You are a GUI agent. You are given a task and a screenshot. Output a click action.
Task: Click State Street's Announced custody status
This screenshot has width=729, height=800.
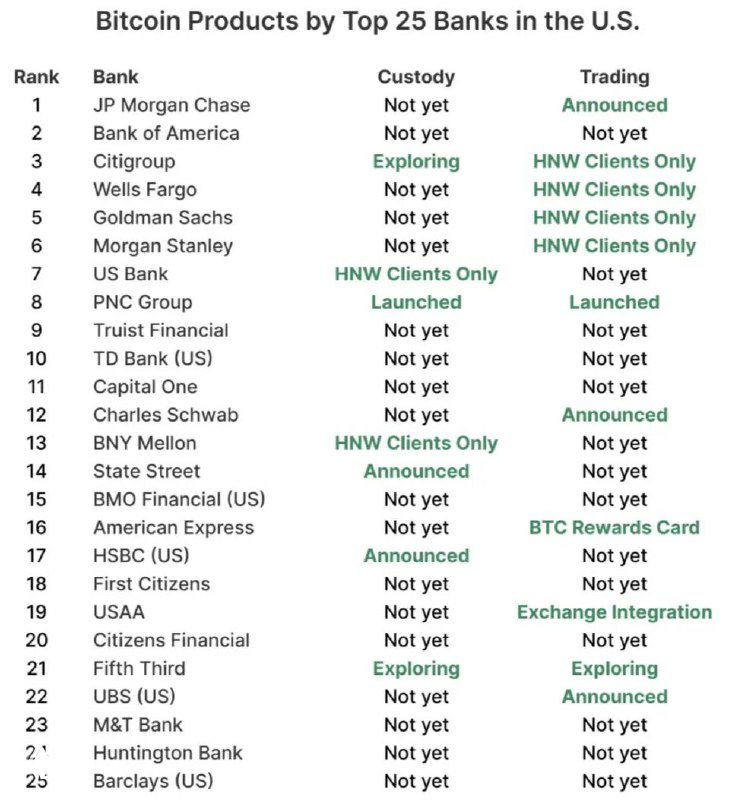[416, 471]
